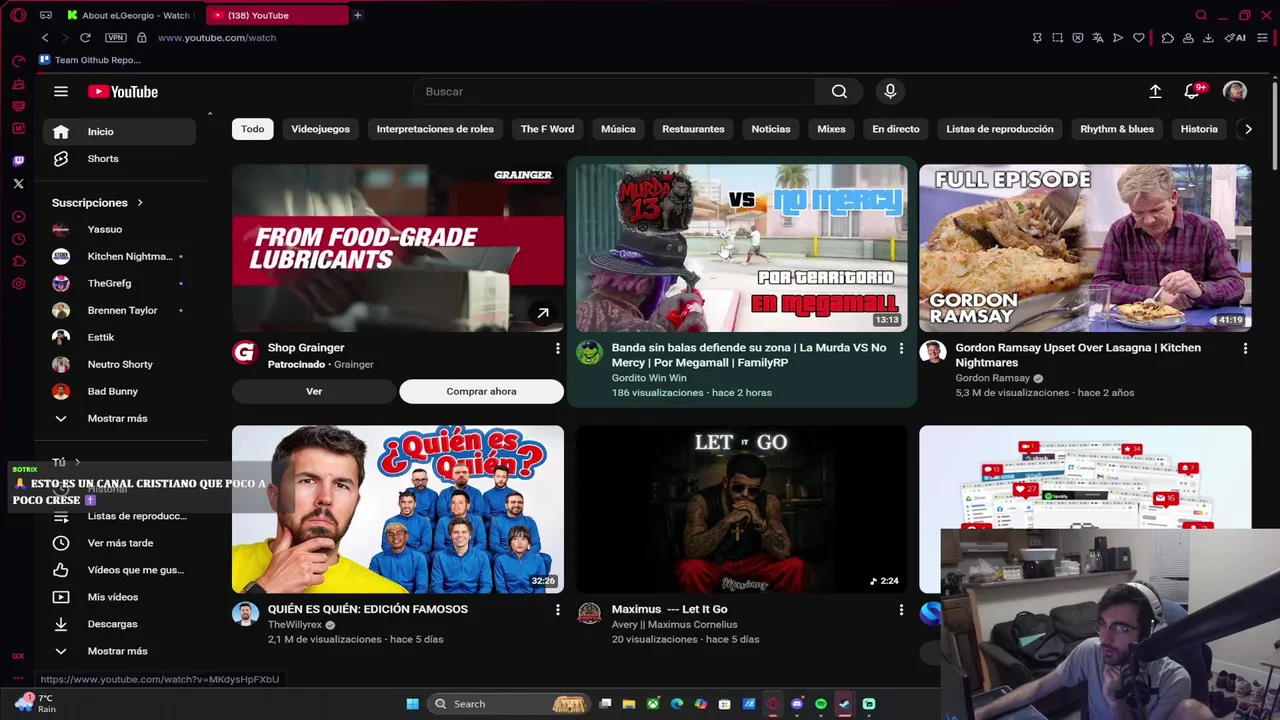Open Suscripciones section chevron

click(x=140, y=203)
